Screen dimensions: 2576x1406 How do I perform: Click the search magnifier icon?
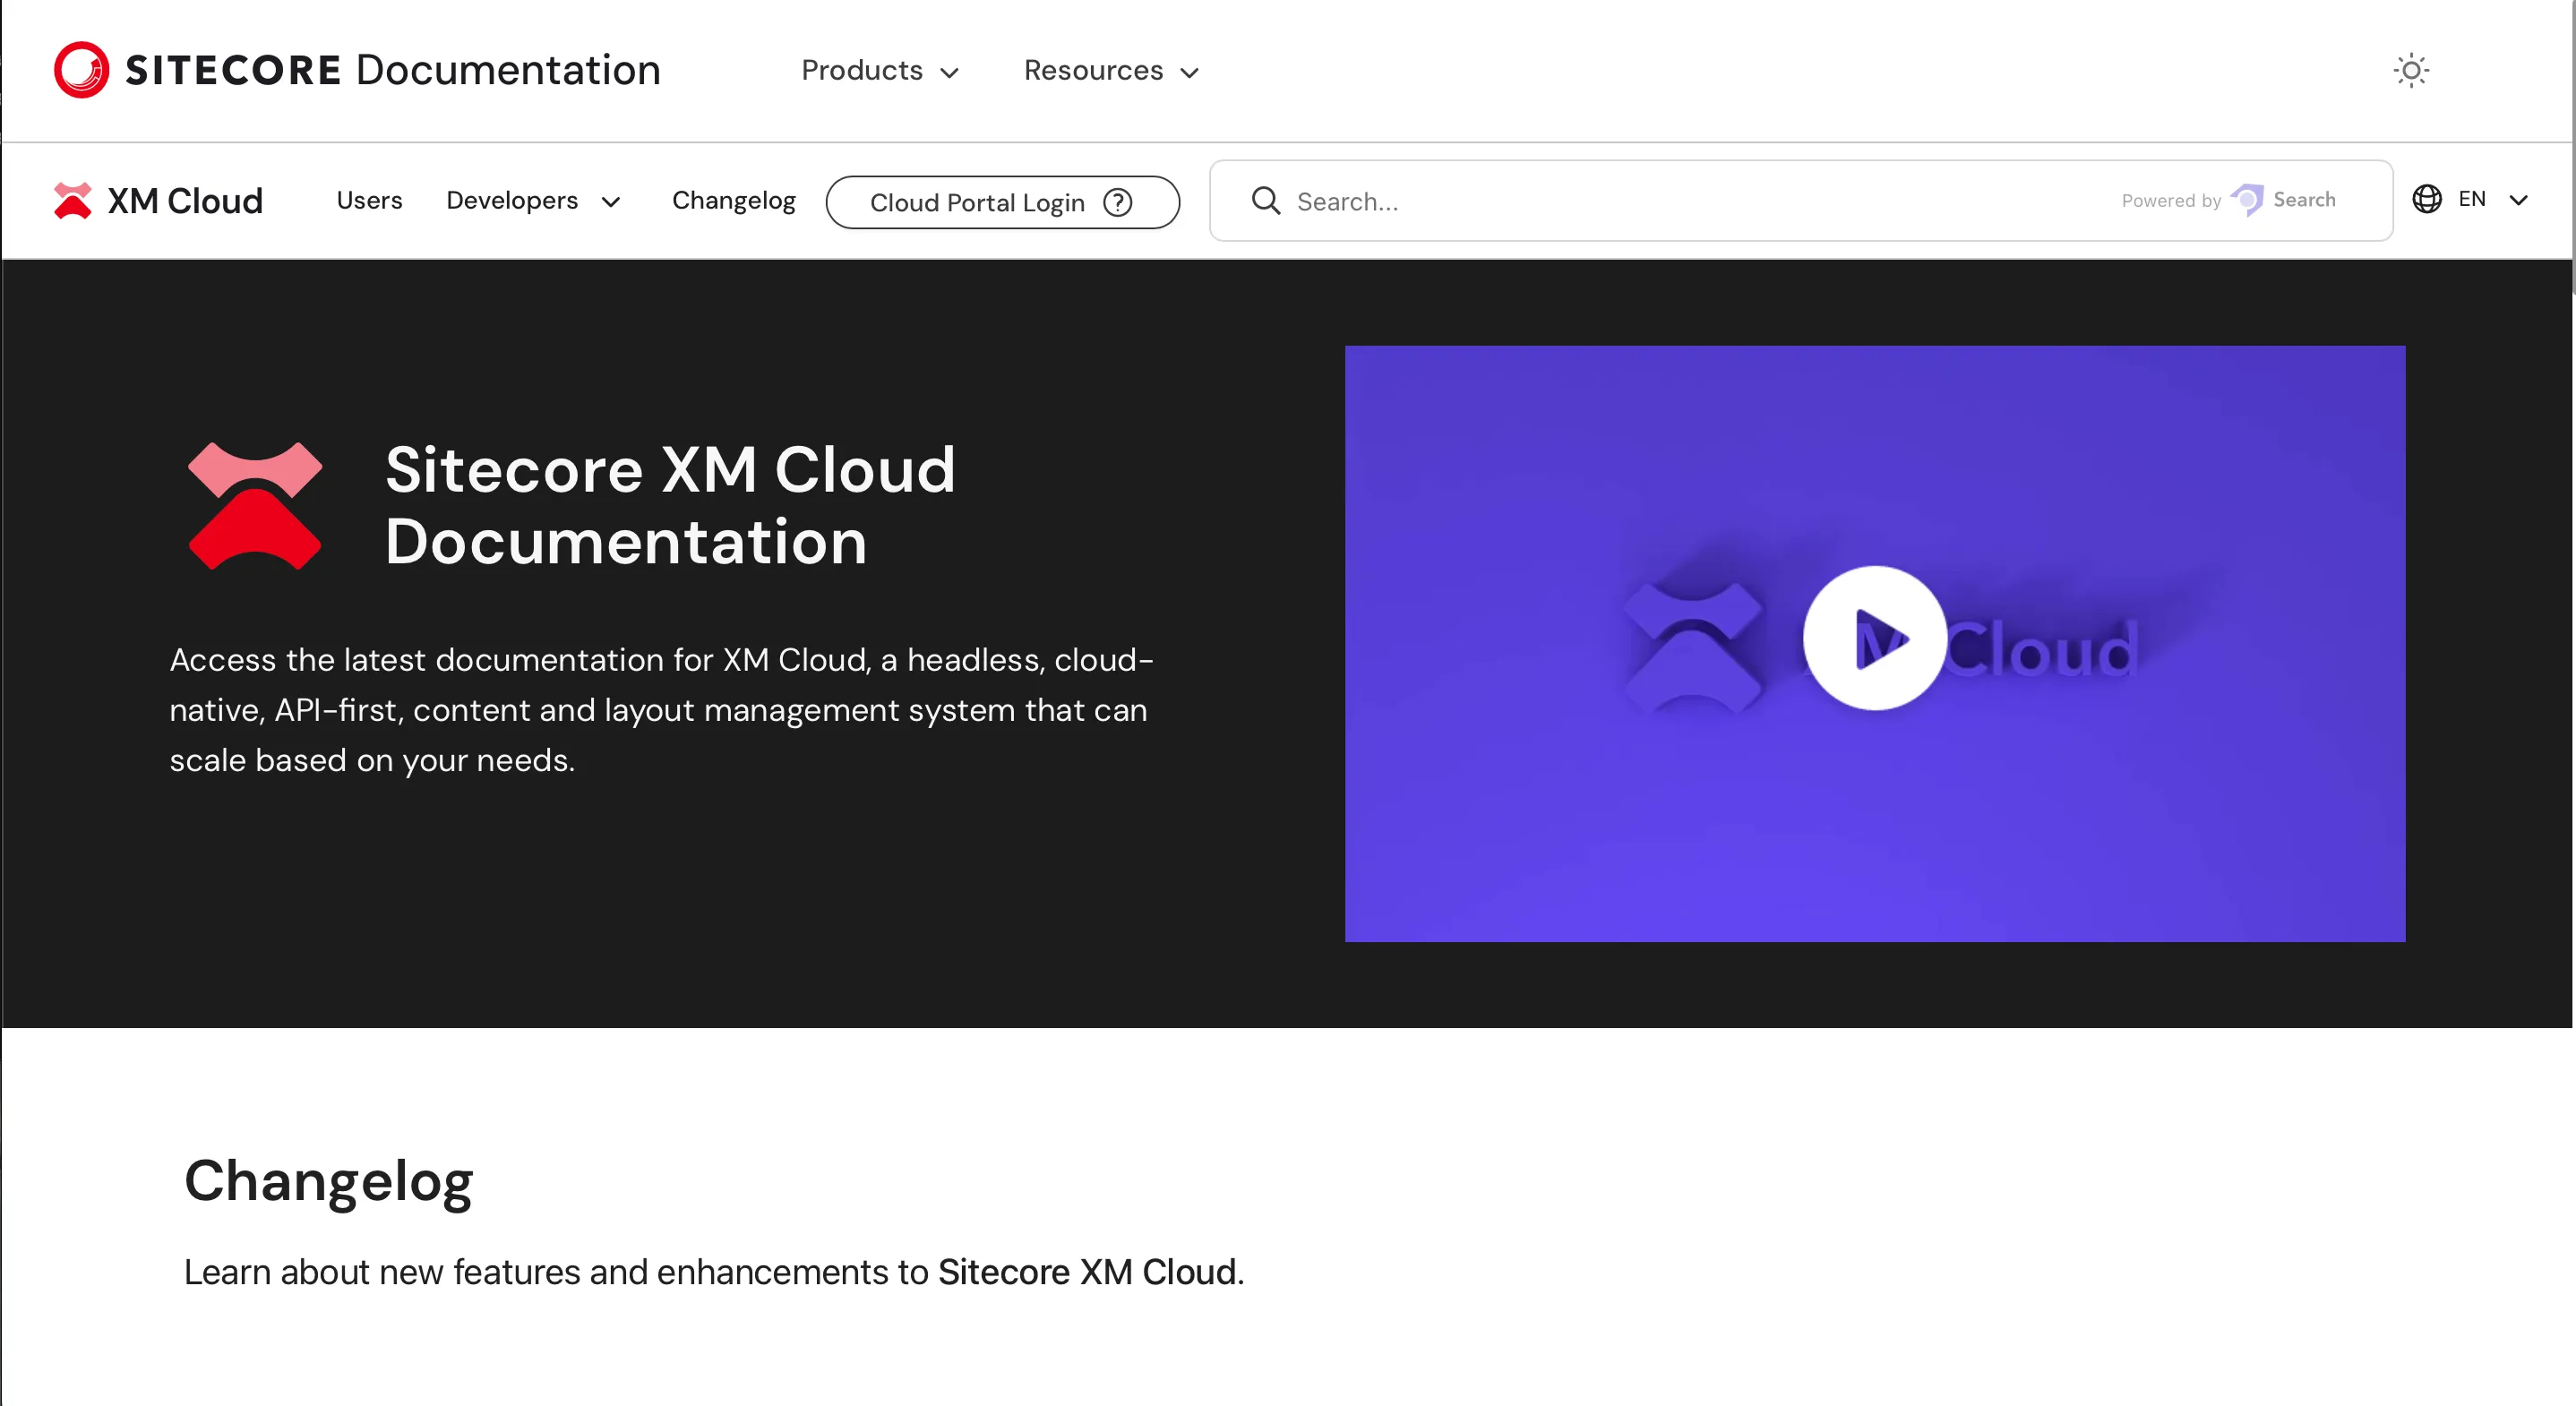click(1266, 201)
